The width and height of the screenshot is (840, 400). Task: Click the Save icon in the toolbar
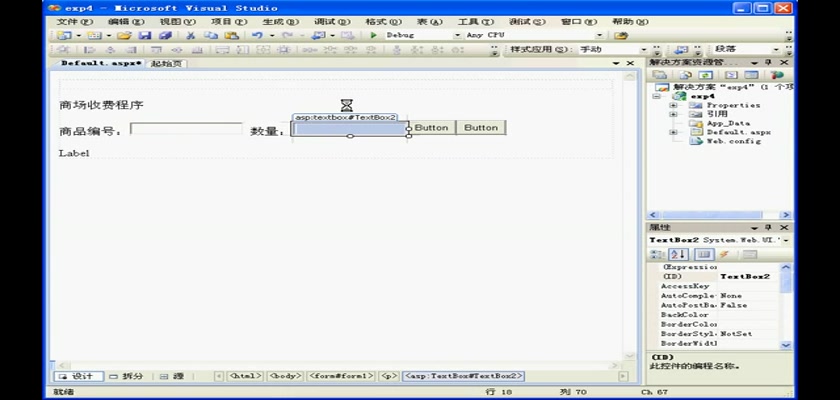tap(145, 35)
